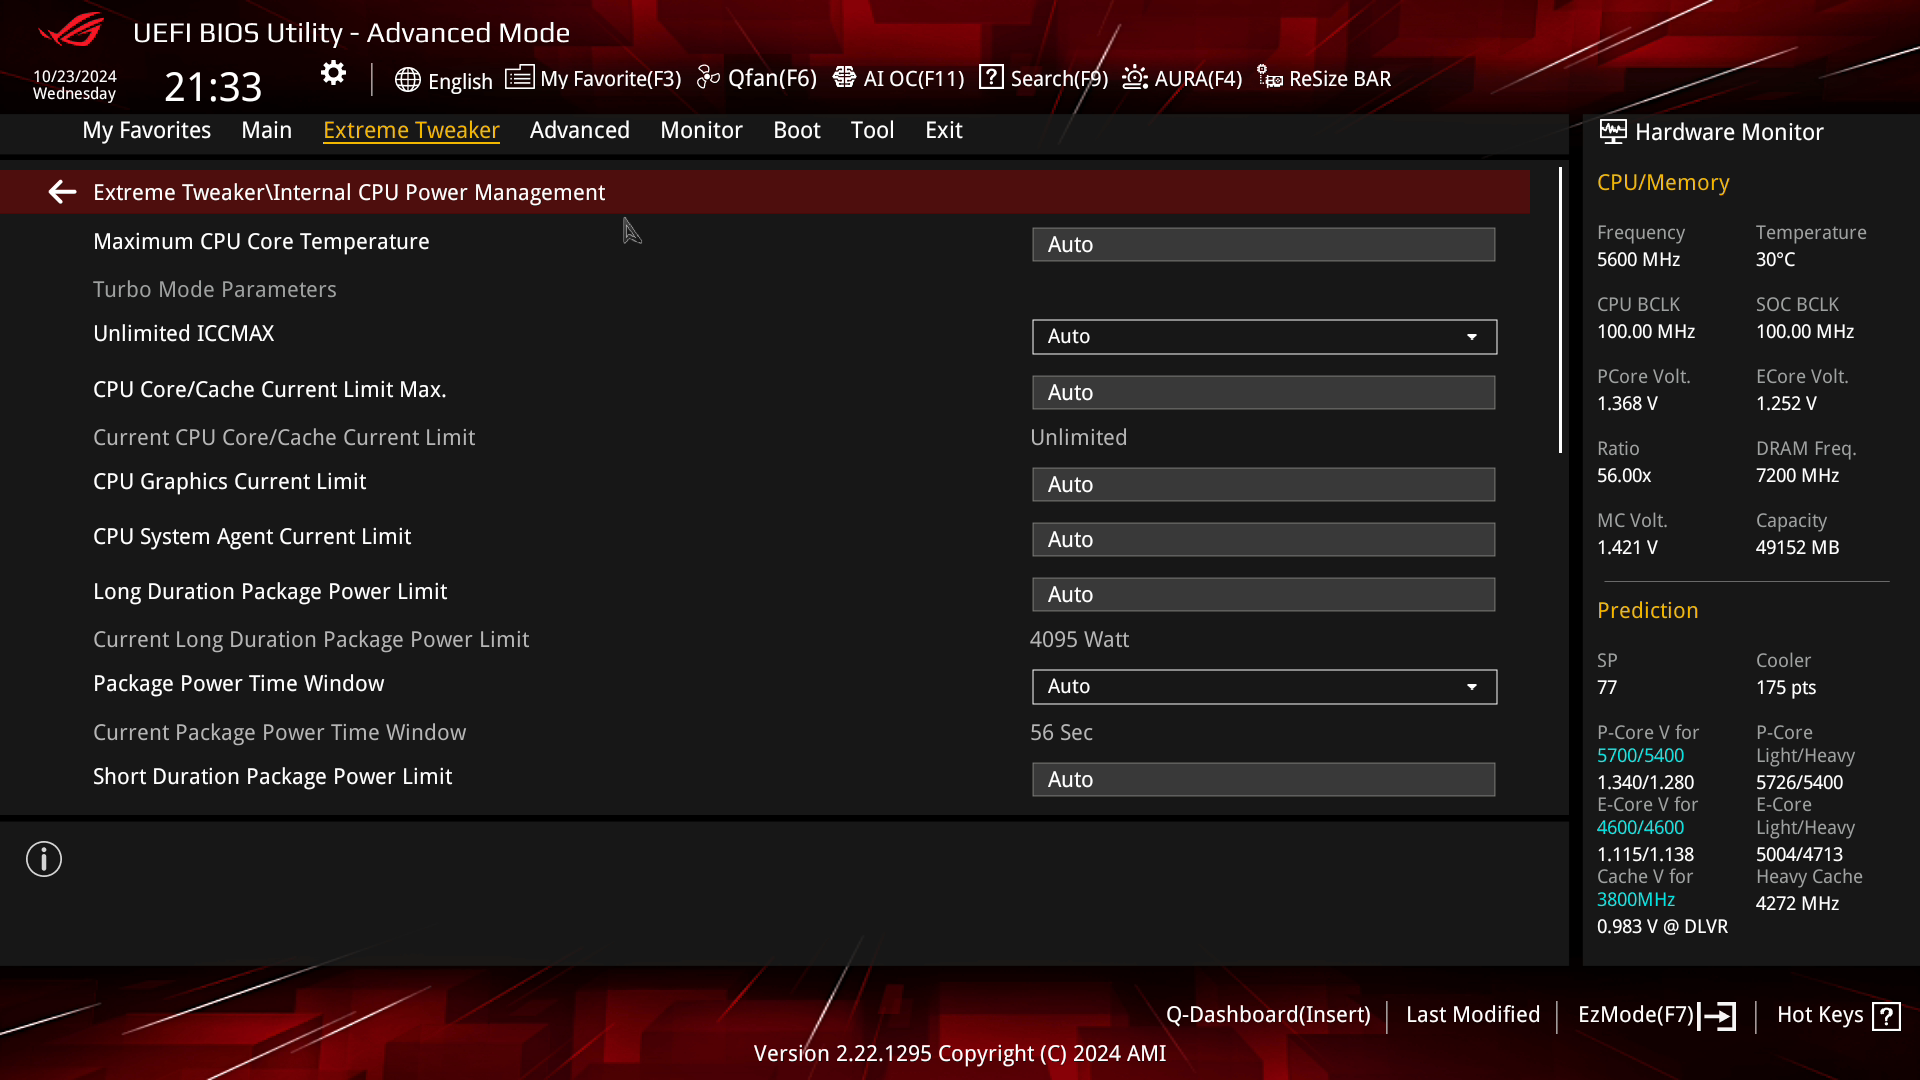Open the Boot menu tab
Image resolution: width=1920 pixels, height=1080 pixels.
[796, 130]
